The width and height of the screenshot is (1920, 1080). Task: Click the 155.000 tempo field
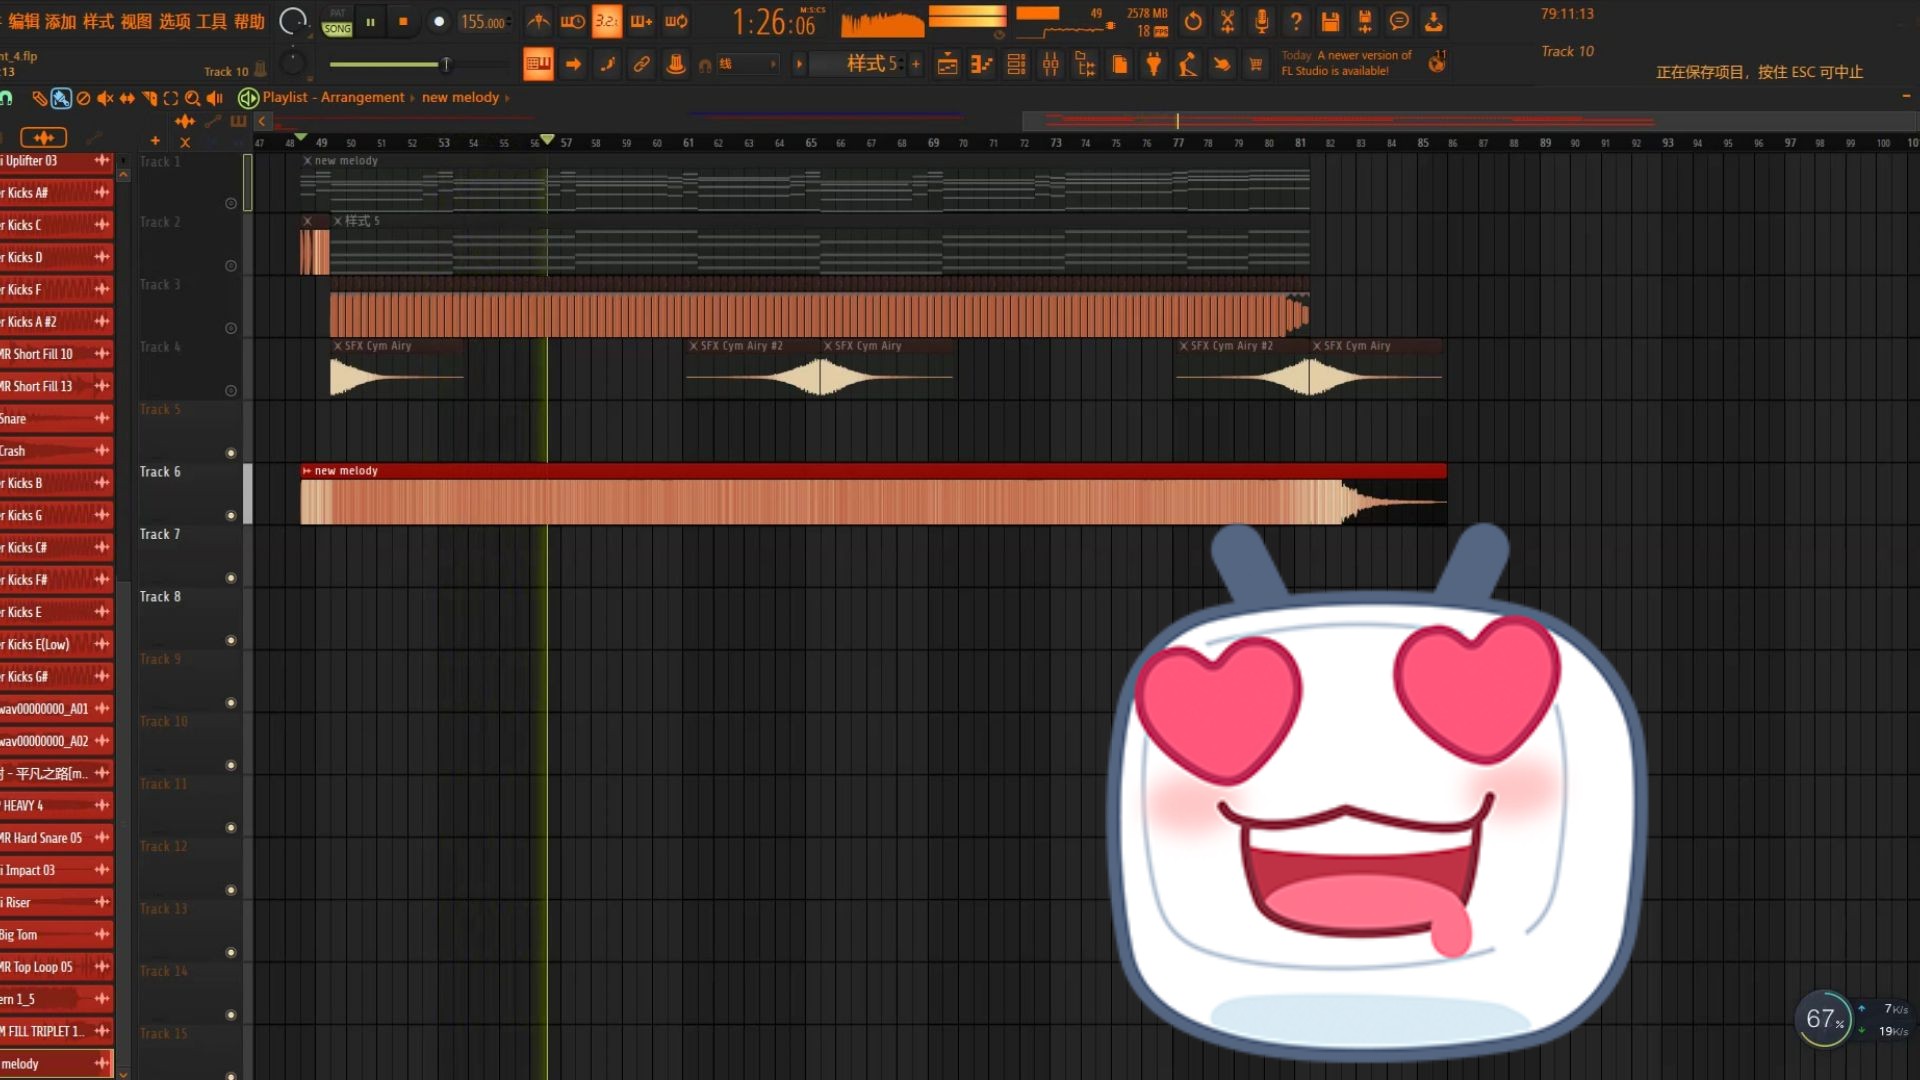point(484,22)
